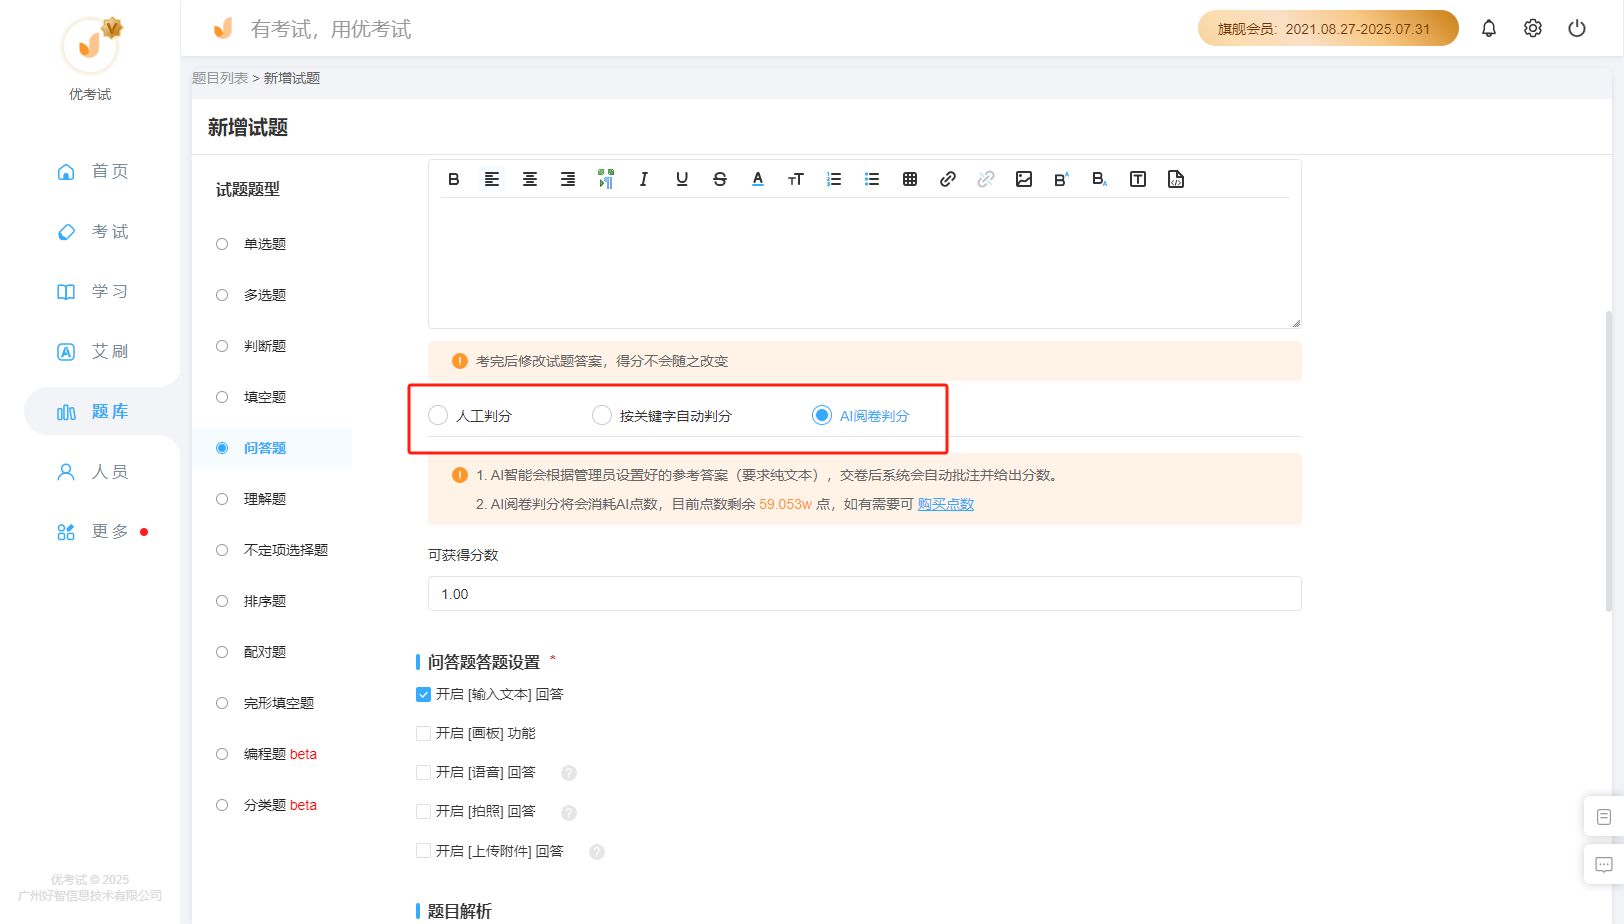The height and width of the screenshot is (924, 1624).
Task: Insert a numbered list
Action: pos(834,179)
